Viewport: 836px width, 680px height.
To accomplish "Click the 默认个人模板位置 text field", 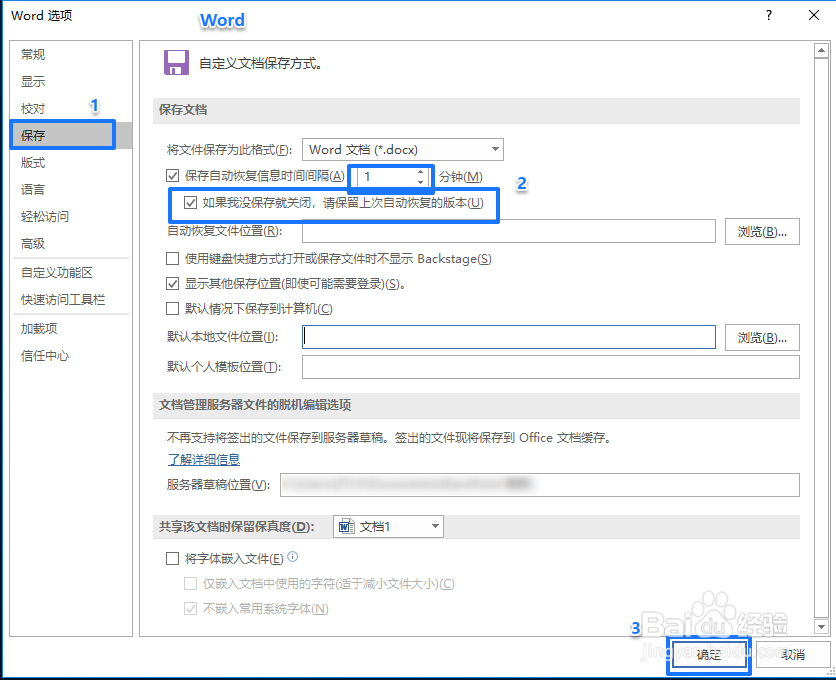I will (551, 367).
